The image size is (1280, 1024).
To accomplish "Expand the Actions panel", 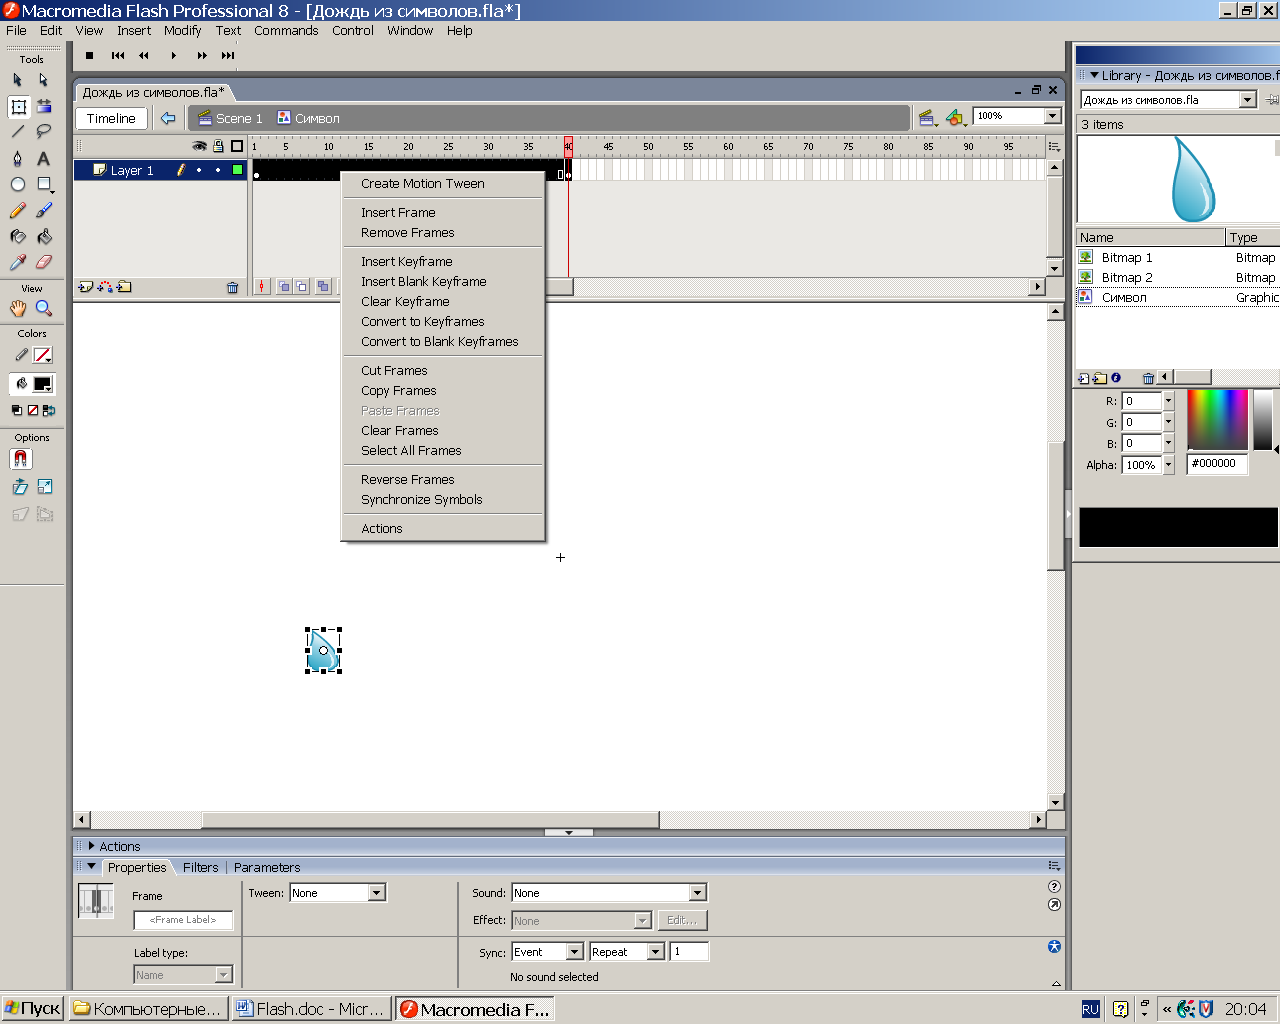I will tap(92, 846).
